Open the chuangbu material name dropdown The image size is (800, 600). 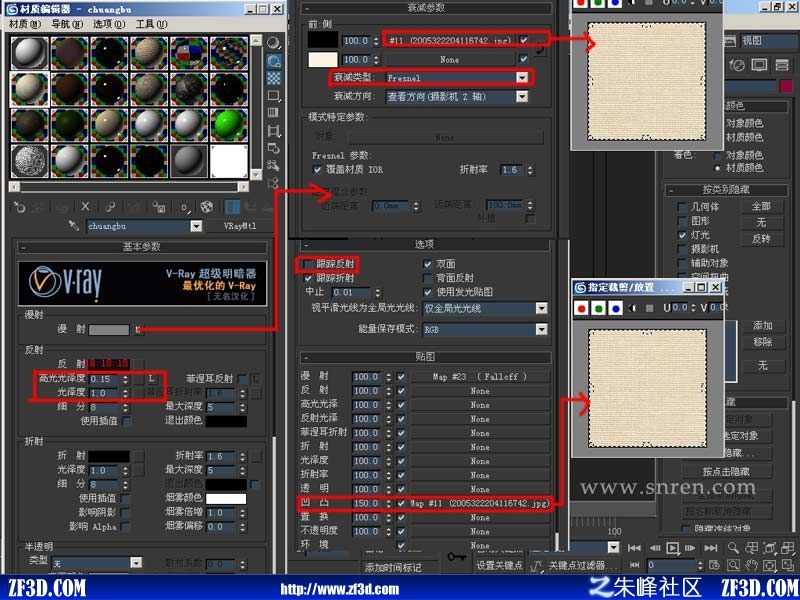coord(196,226)
